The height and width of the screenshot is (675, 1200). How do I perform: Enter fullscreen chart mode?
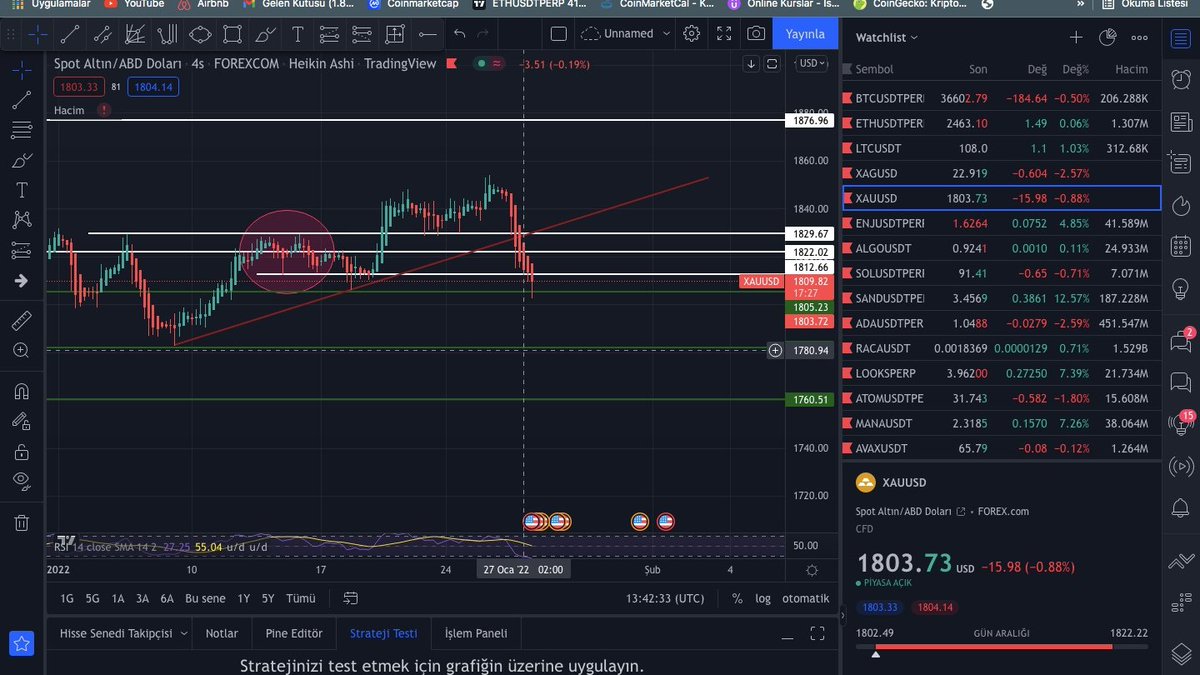click(724, 34)
